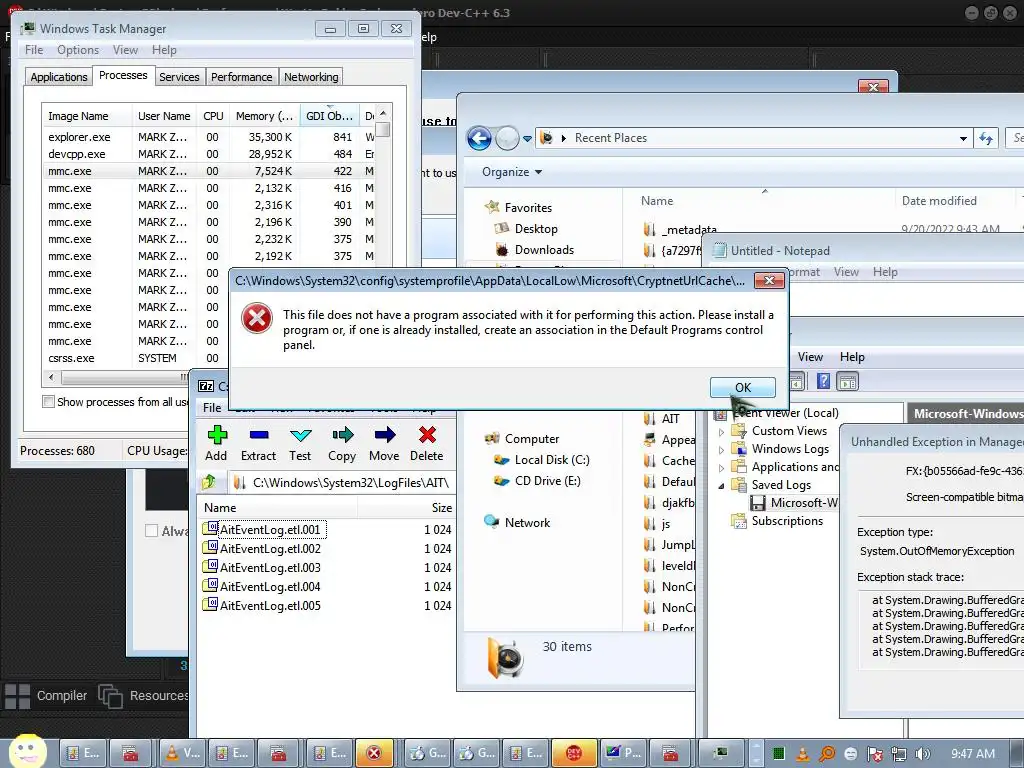Switch to the Networking tab

(311, 77)
